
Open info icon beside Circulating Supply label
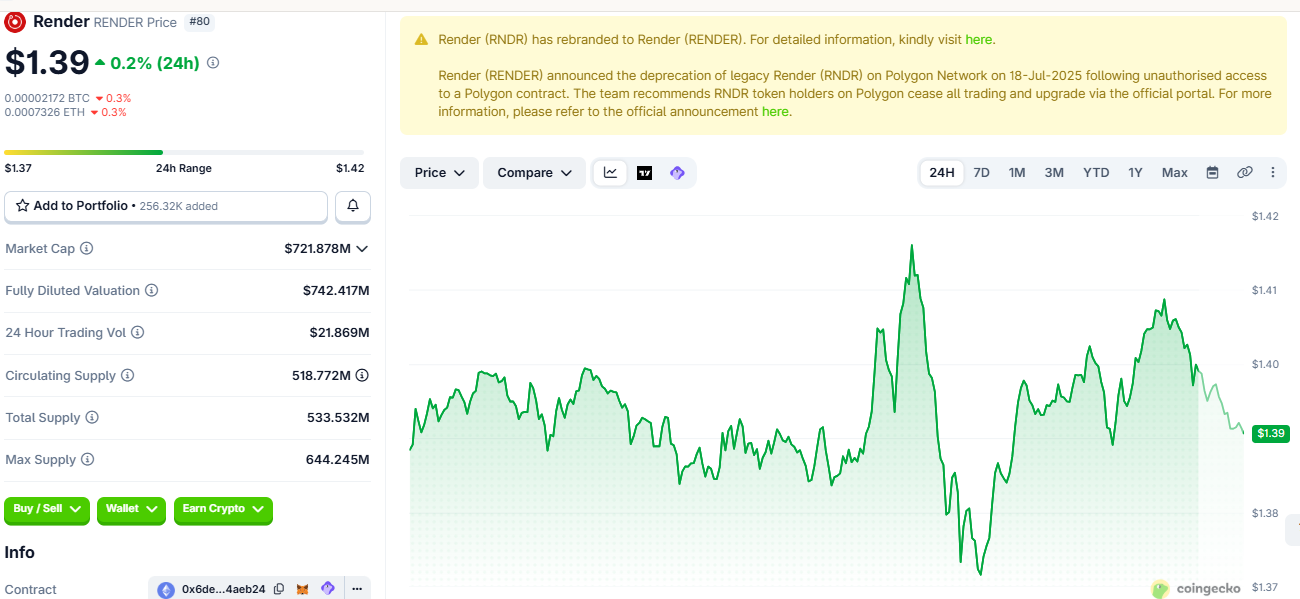(x=127, y=376)
